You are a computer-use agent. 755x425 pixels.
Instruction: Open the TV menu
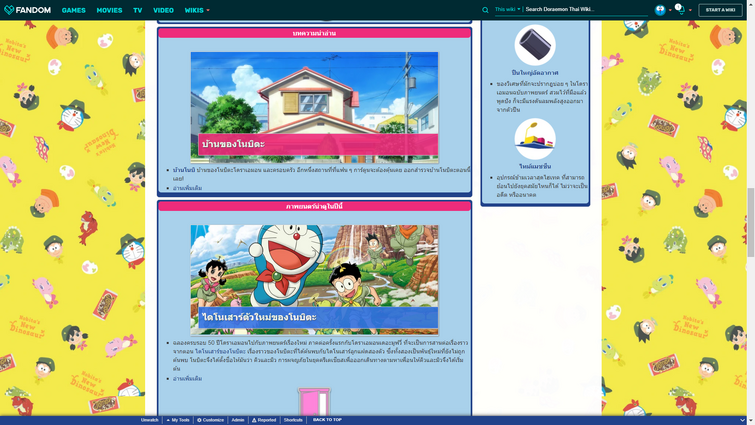(x=138, y=10)
